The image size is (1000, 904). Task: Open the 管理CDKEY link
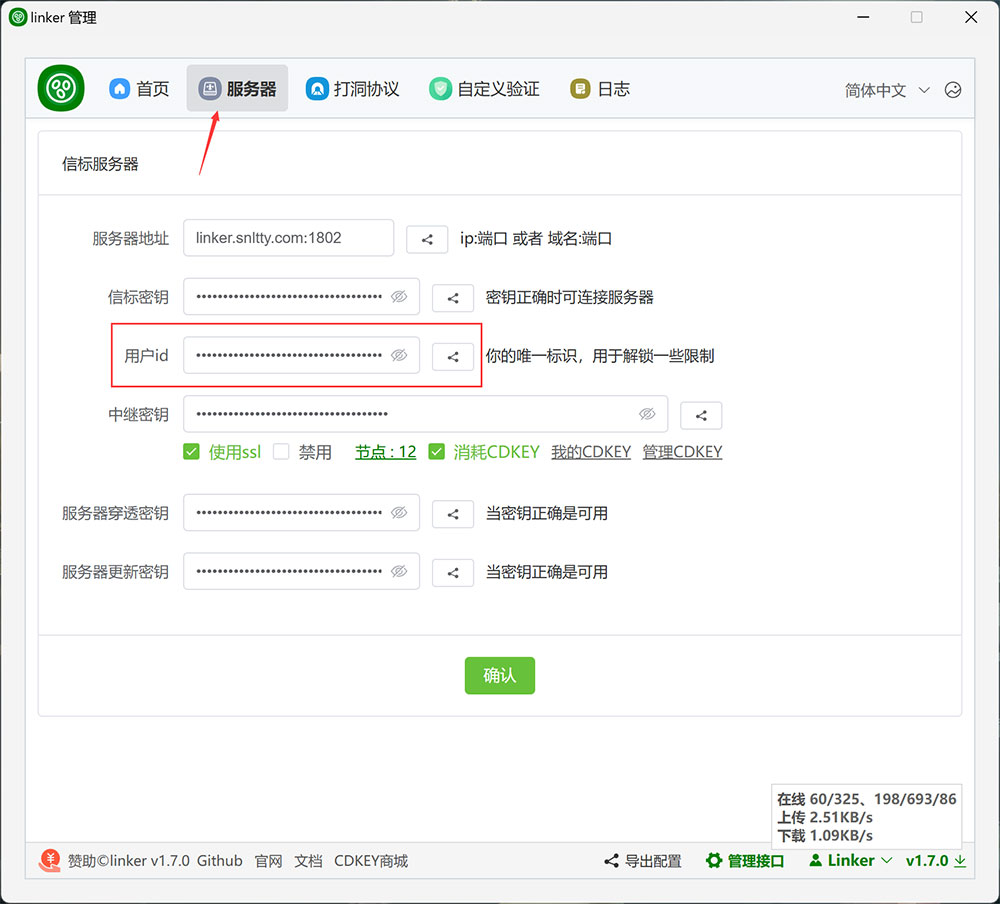(x=682, y=452)
